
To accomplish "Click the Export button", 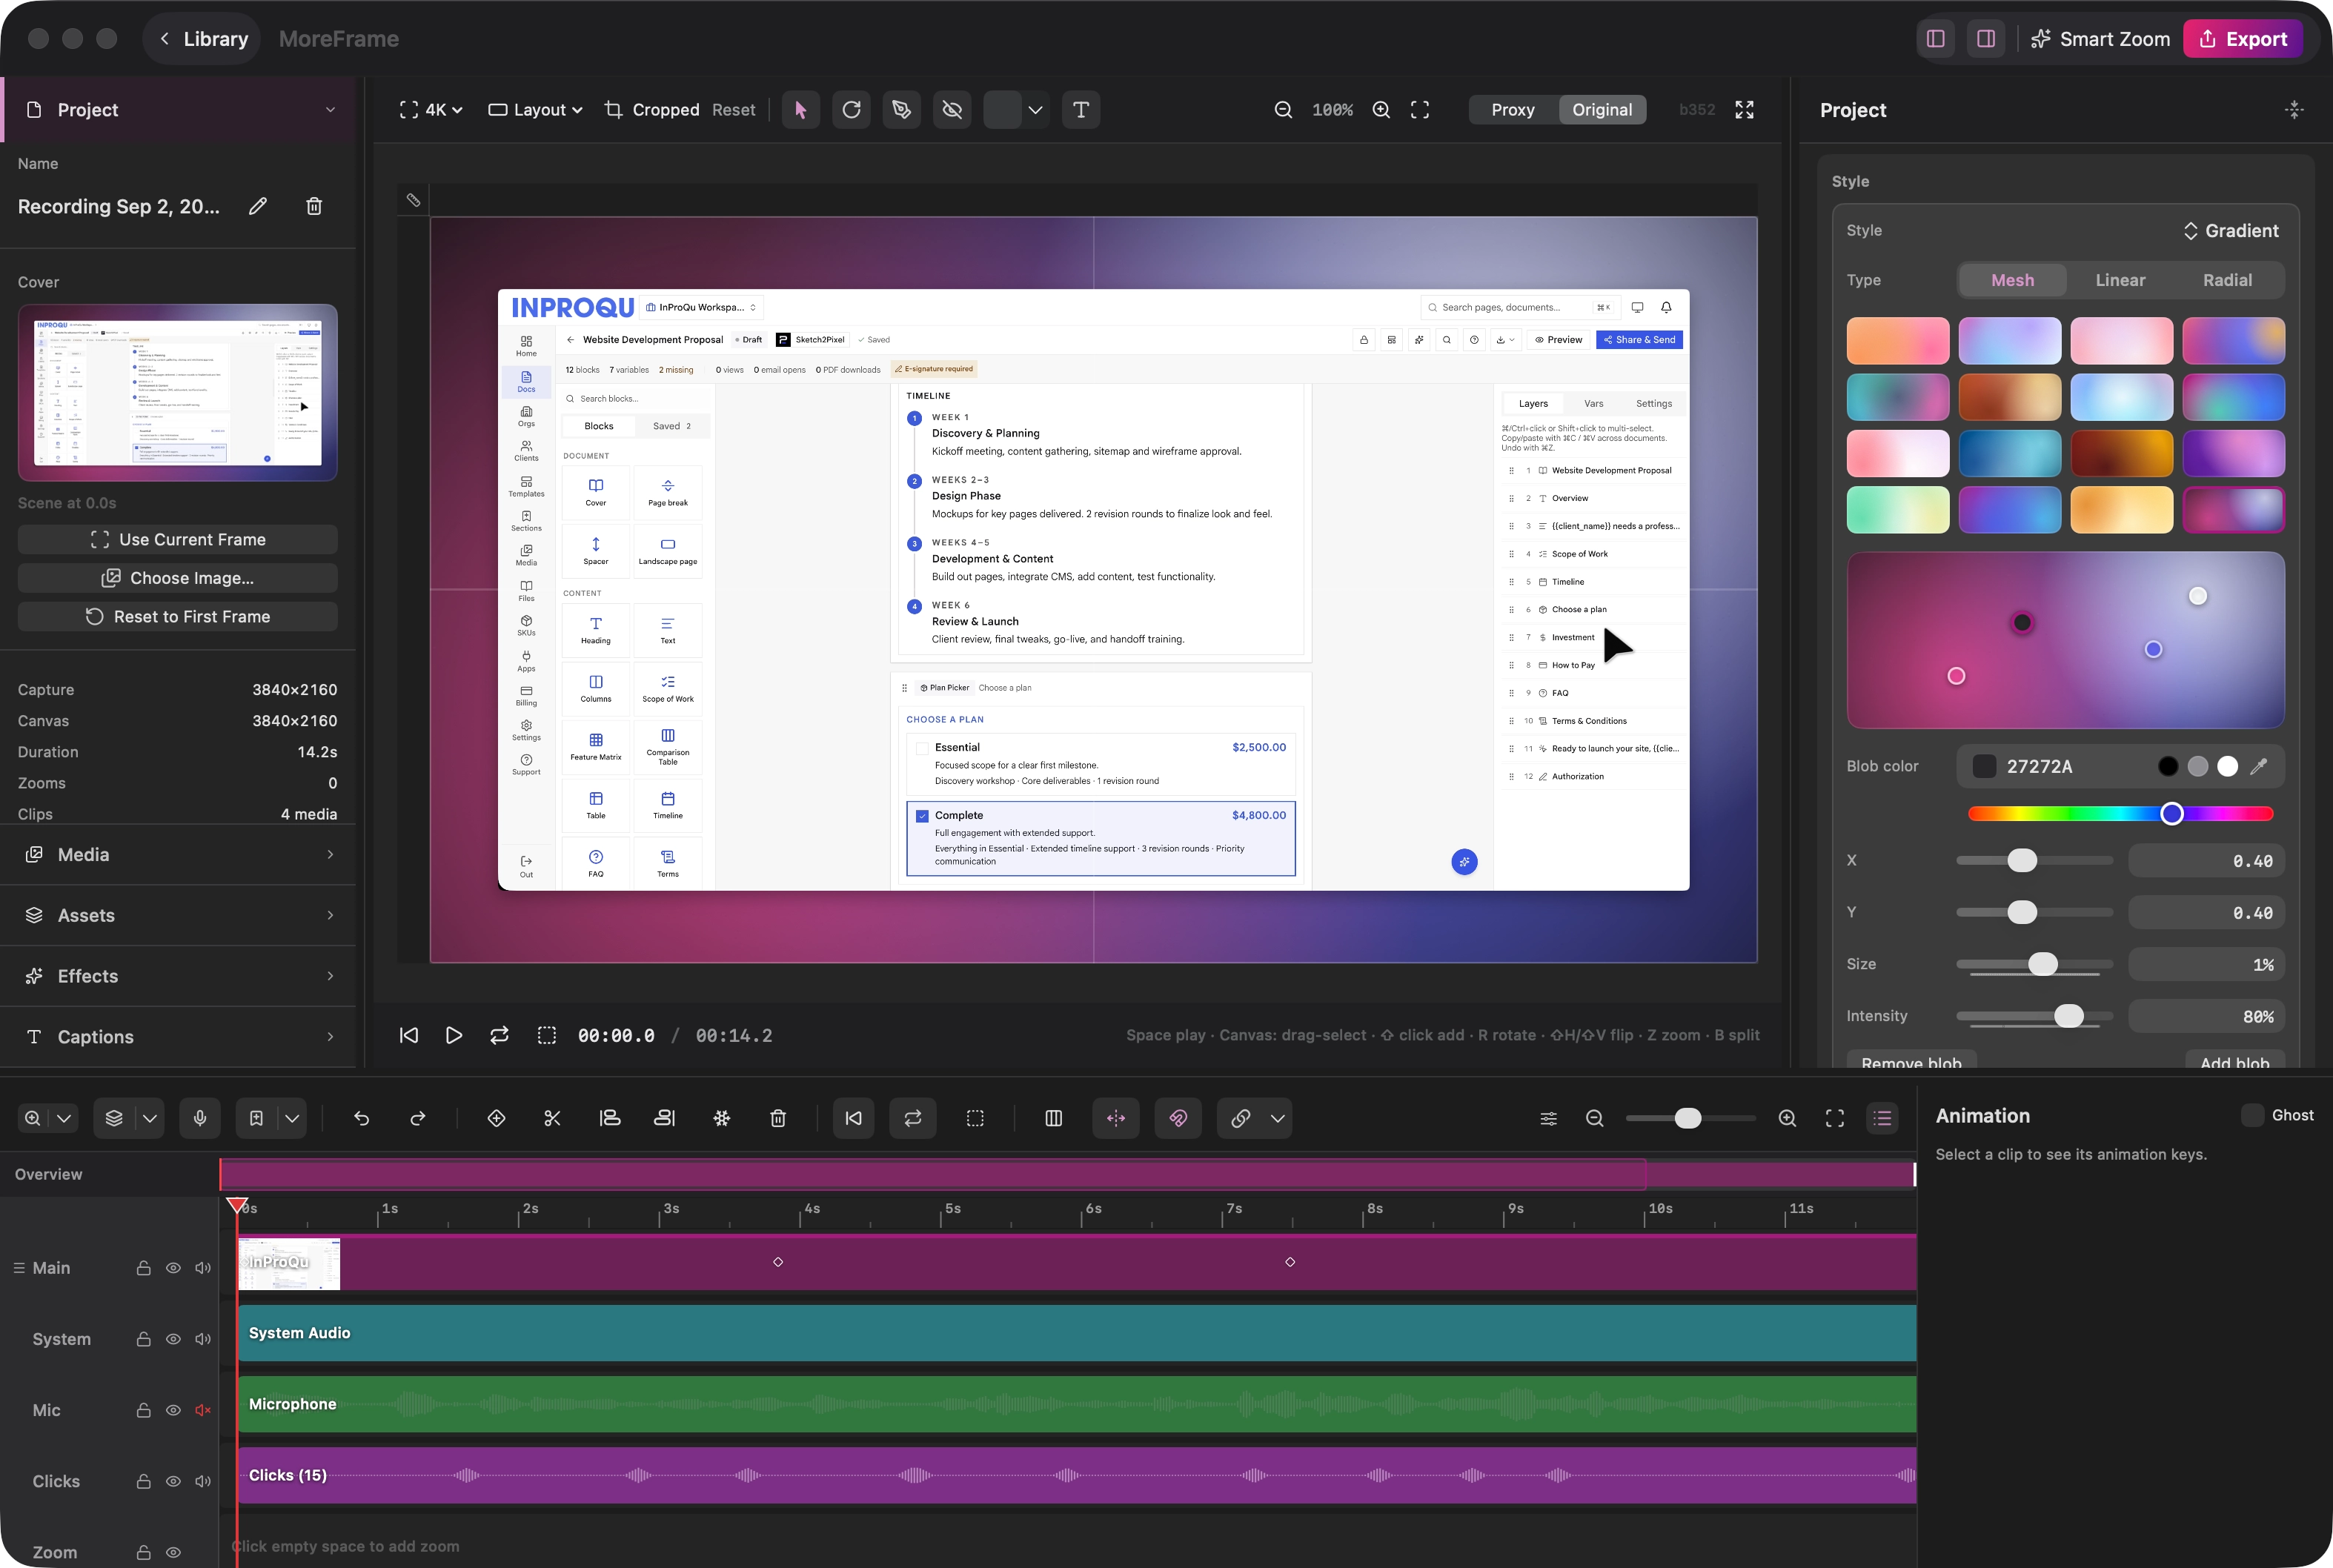I will [x=2243, y=39].
